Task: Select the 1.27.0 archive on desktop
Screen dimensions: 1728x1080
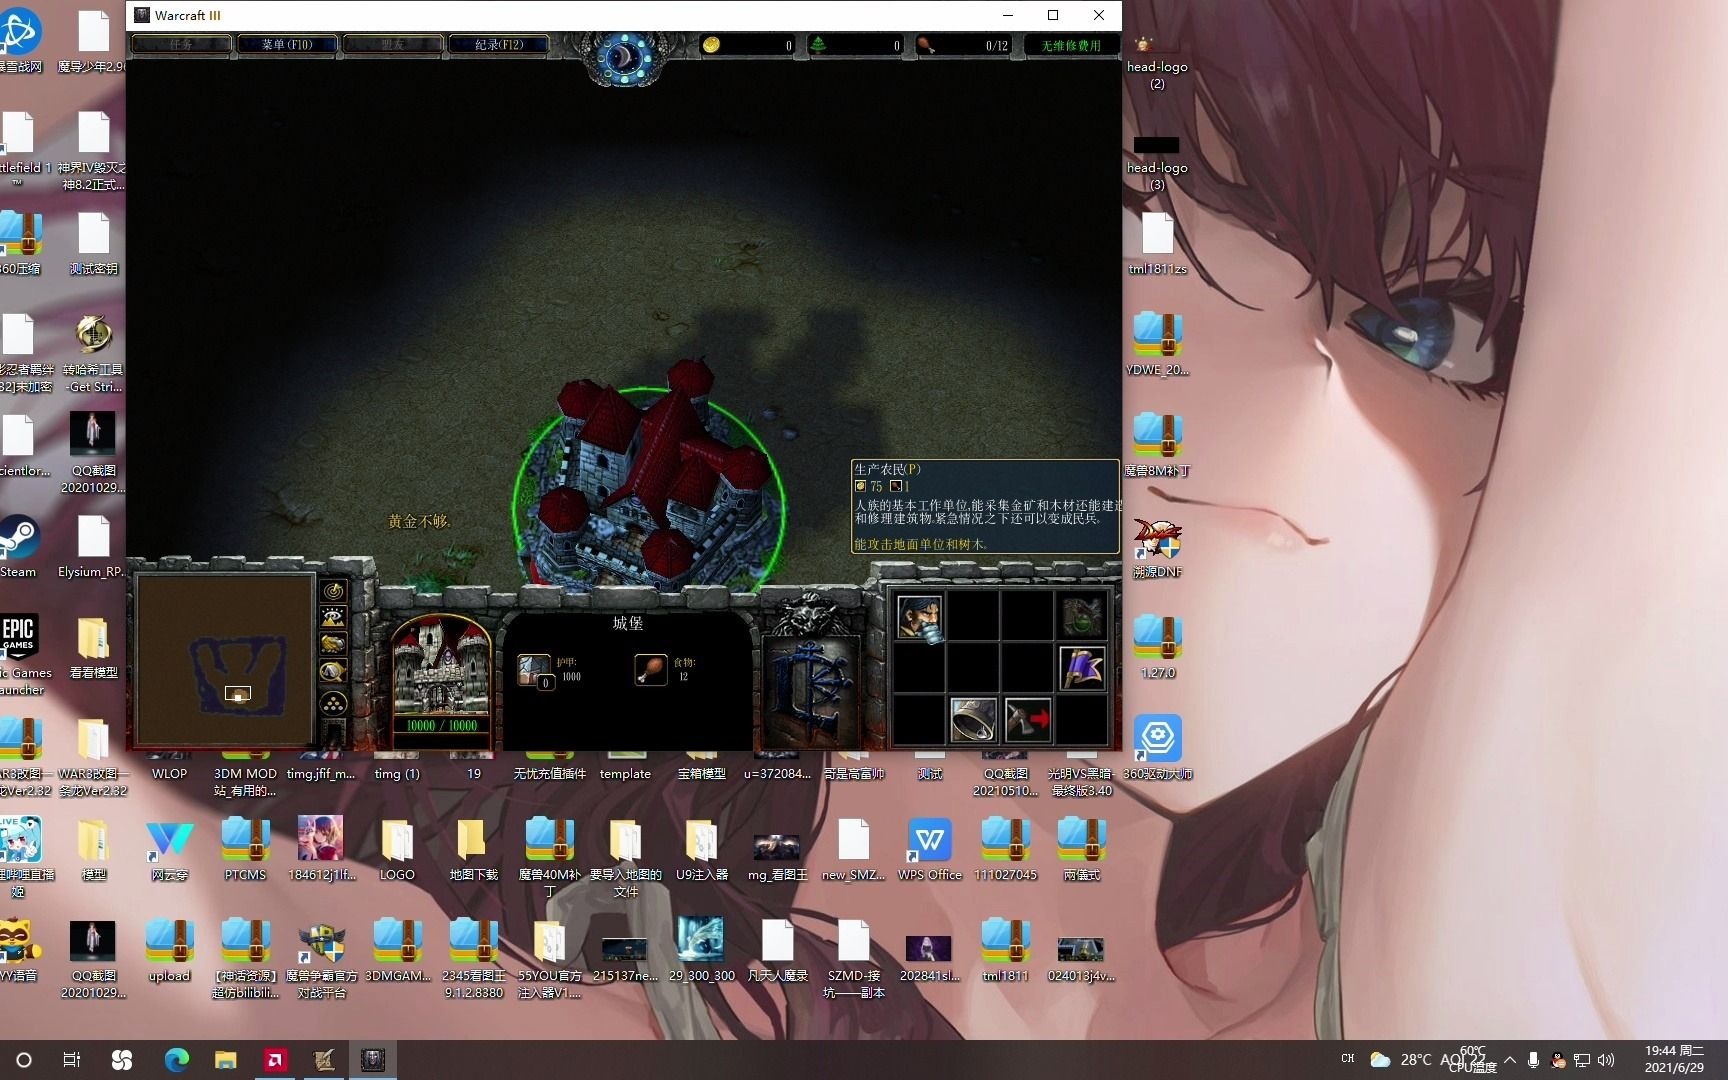Action: click(1158, 647)
